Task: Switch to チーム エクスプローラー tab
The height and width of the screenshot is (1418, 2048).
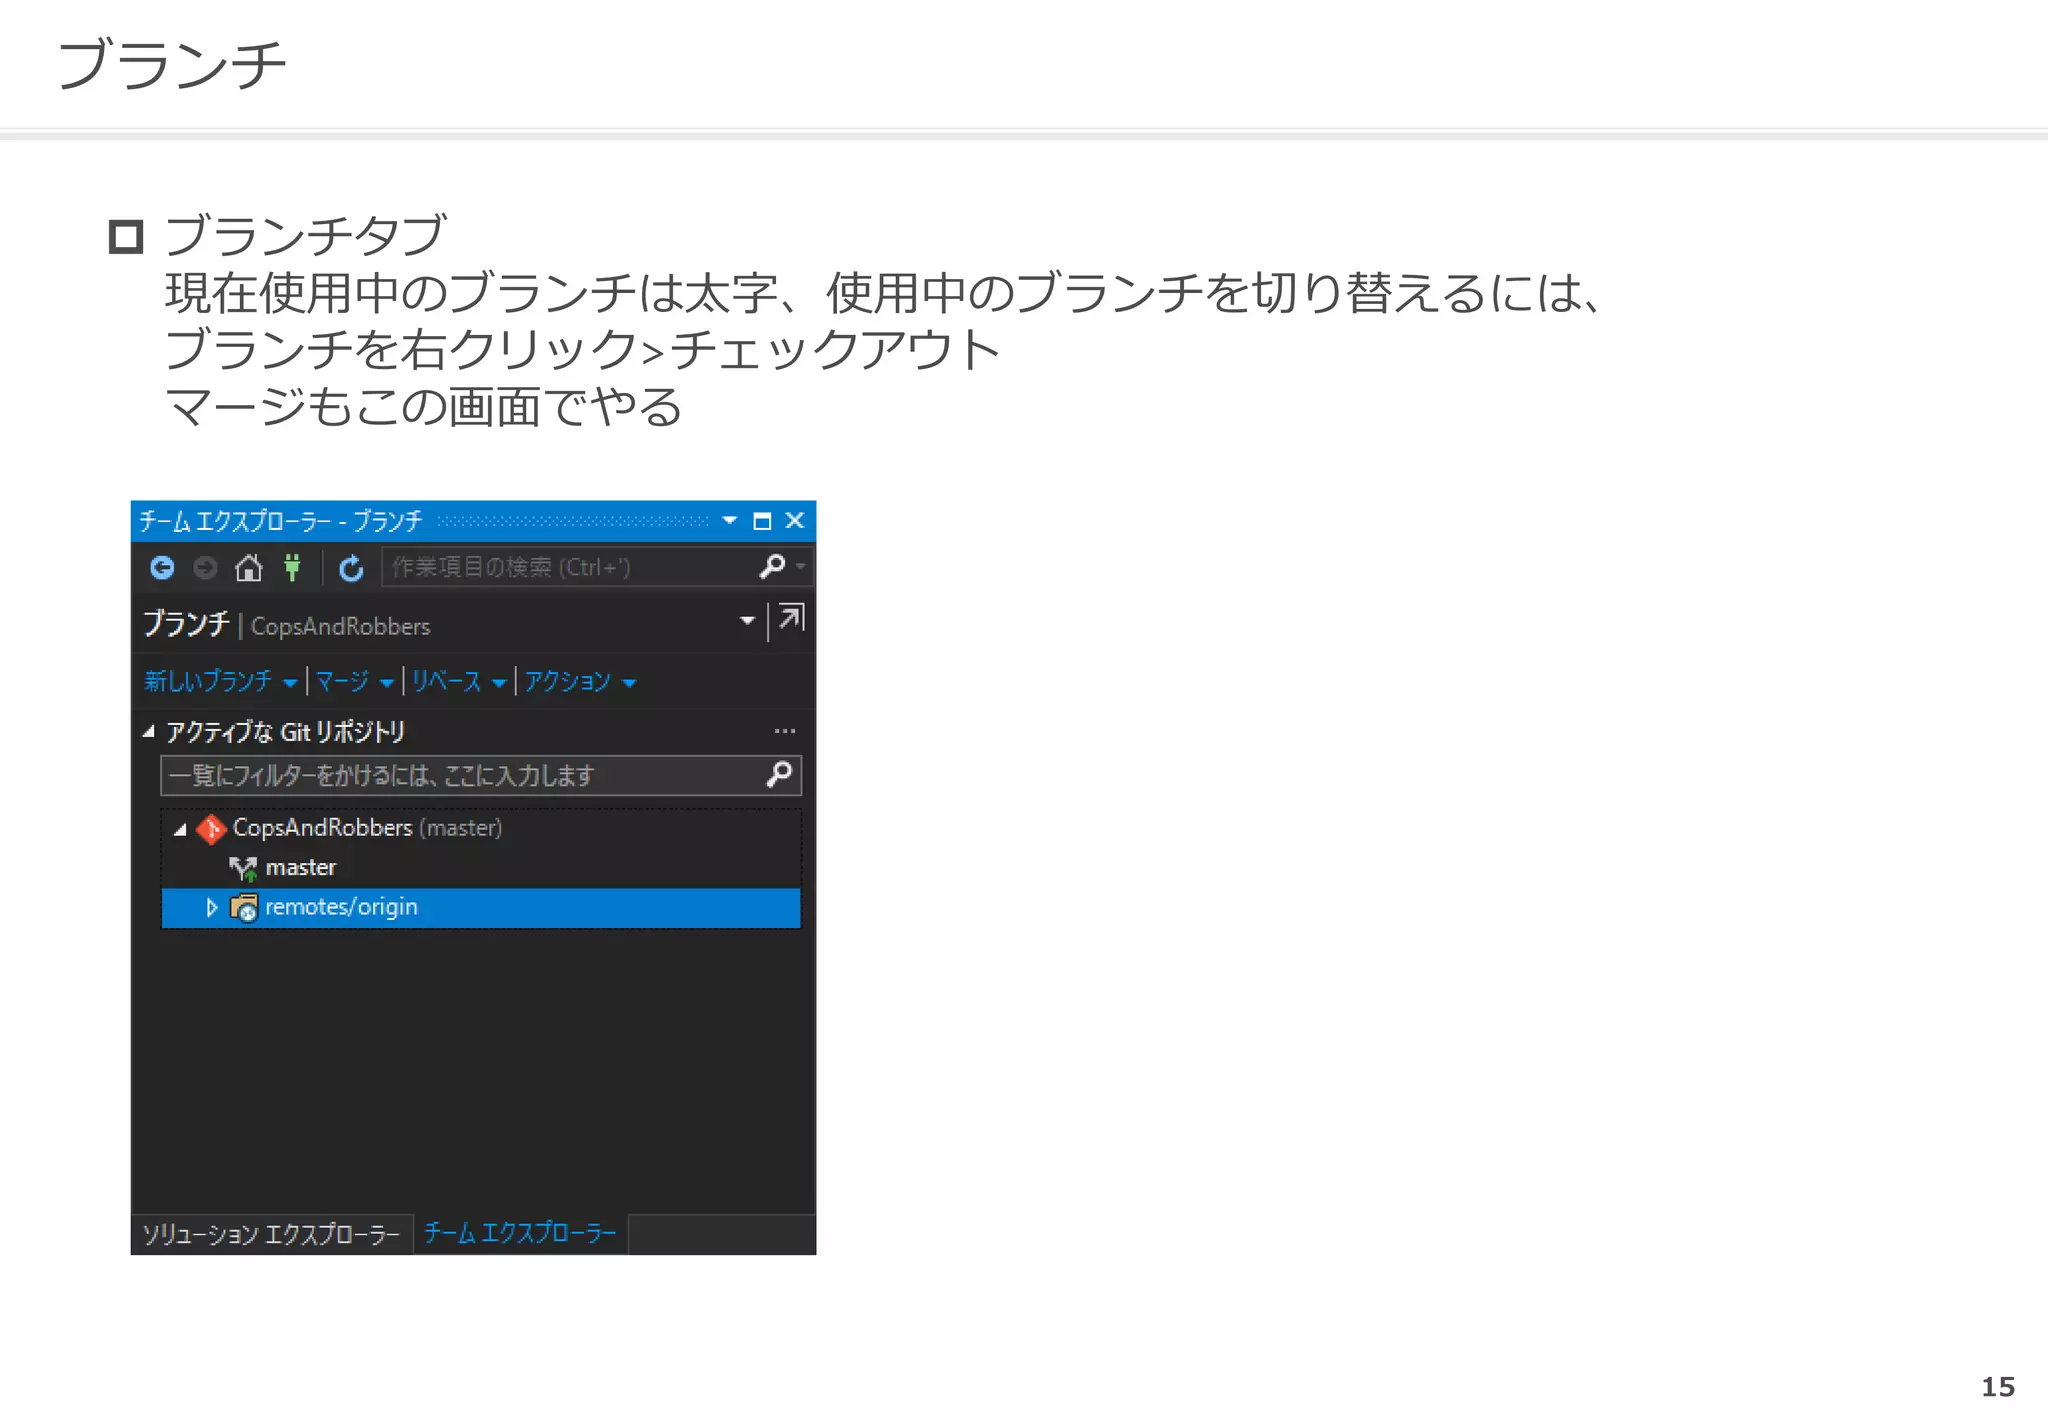Action: coord(520,1233)
